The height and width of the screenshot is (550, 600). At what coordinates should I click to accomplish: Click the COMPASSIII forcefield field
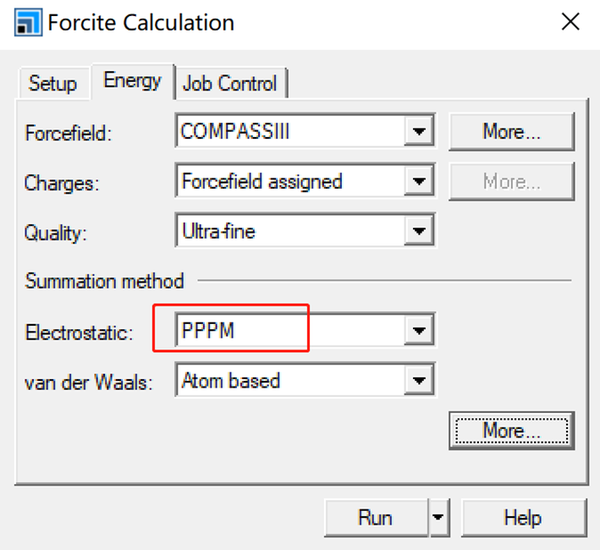pyautogui.click(x=292, y=131)
